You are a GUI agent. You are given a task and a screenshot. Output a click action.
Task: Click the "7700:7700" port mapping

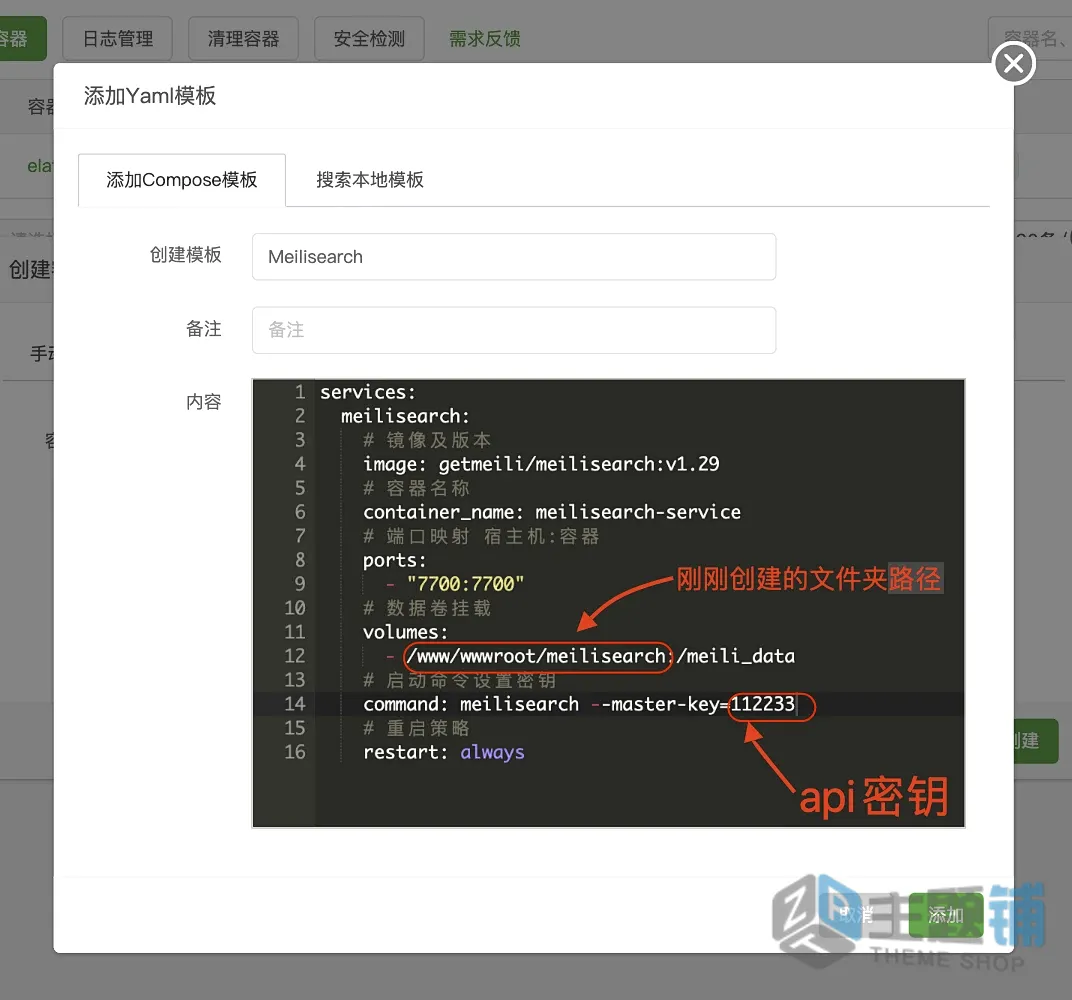pyautogui.click(x=465, y=584)
